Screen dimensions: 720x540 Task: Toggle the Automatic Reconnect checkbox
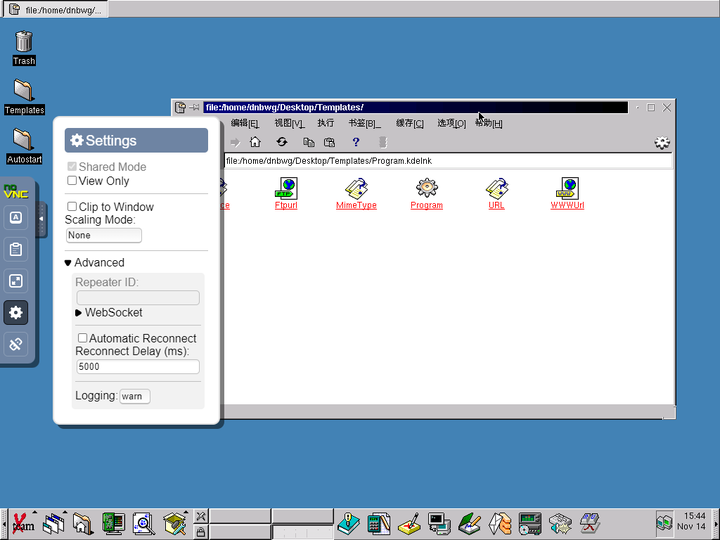pyautogui.click(x=83, y=338)
